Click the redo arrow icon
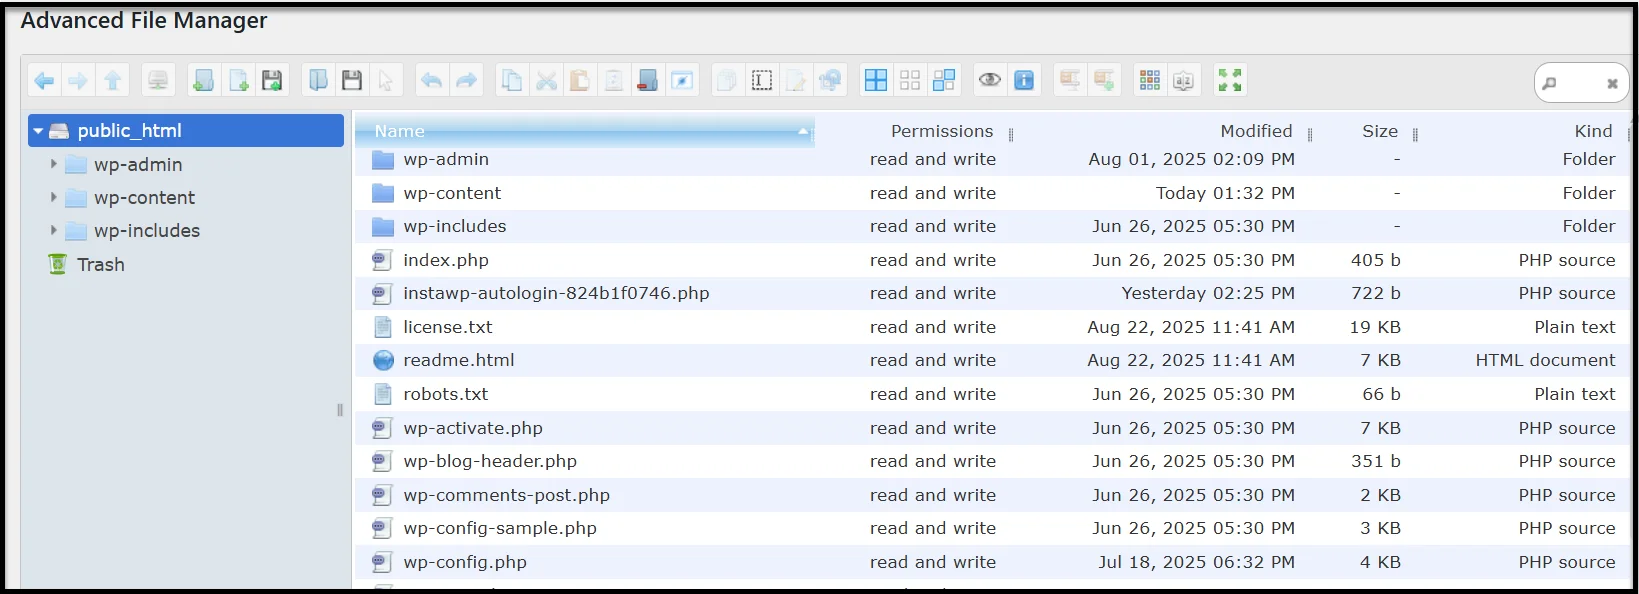 coord(466,81)
